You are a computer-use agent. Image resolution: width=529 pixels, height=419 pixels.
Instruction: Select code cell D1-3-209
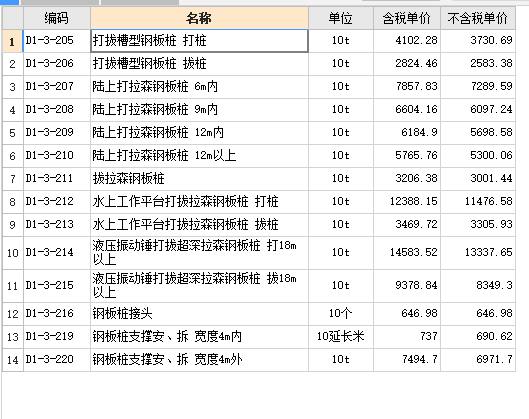click(x=57, y=133)
